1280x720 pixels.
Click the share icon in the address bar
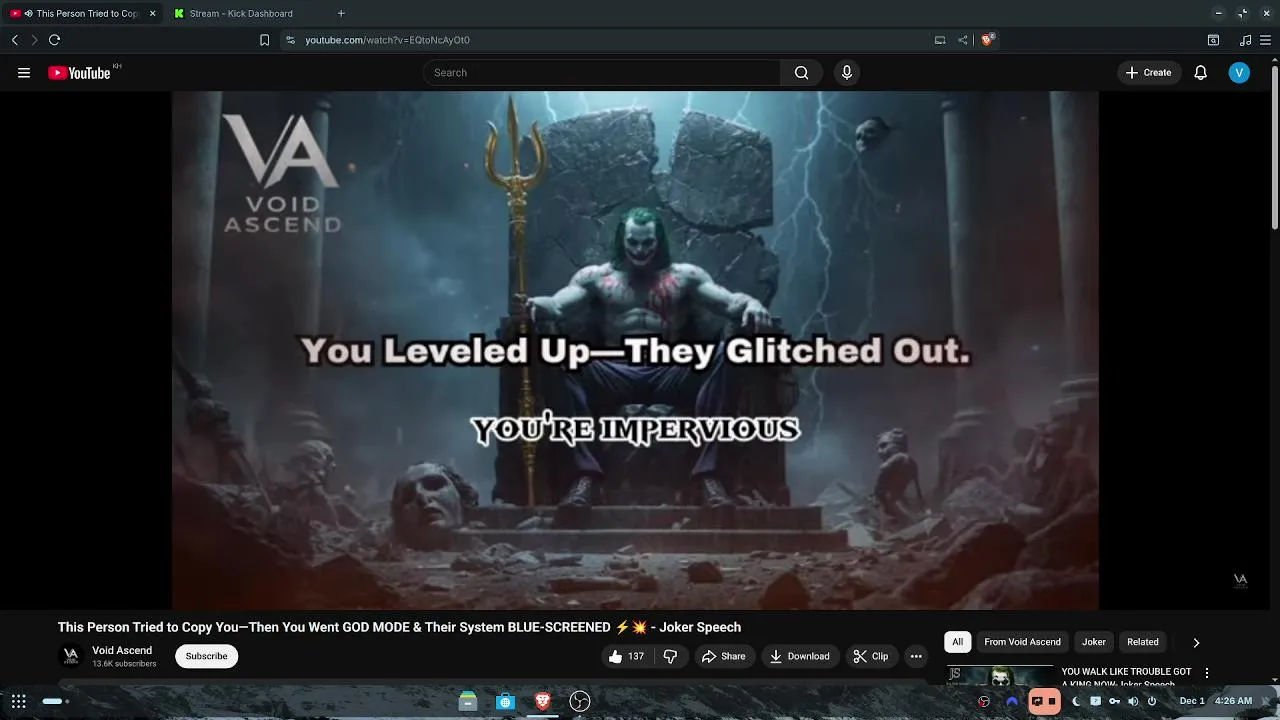[x=963, y=40]
